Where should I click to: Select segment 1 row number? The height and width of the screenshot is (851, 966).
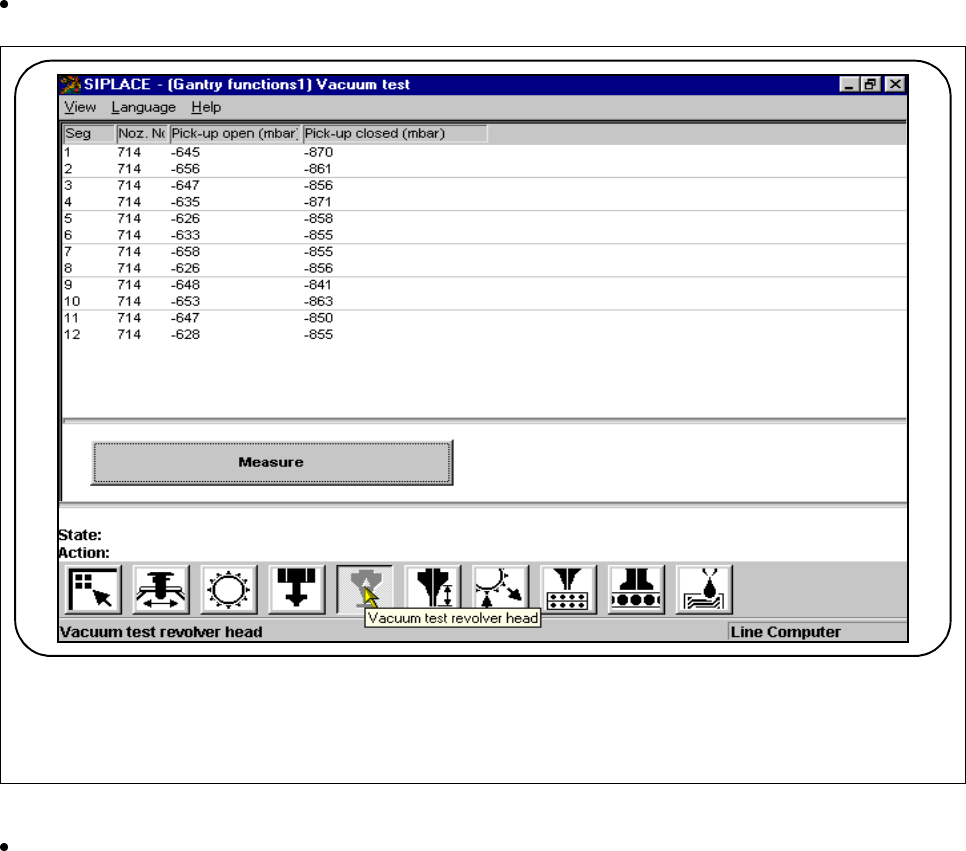(67, 152)
